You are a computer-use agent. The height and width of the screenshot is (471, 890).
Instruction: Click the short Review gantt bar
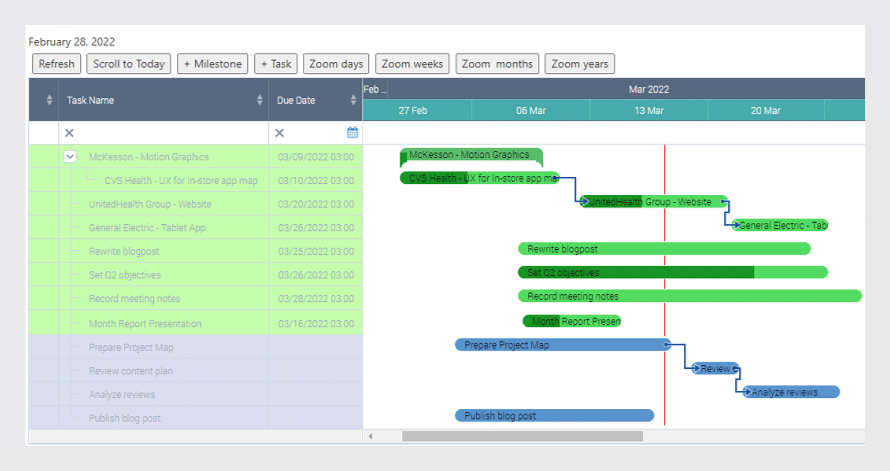(x=716, y=368)
